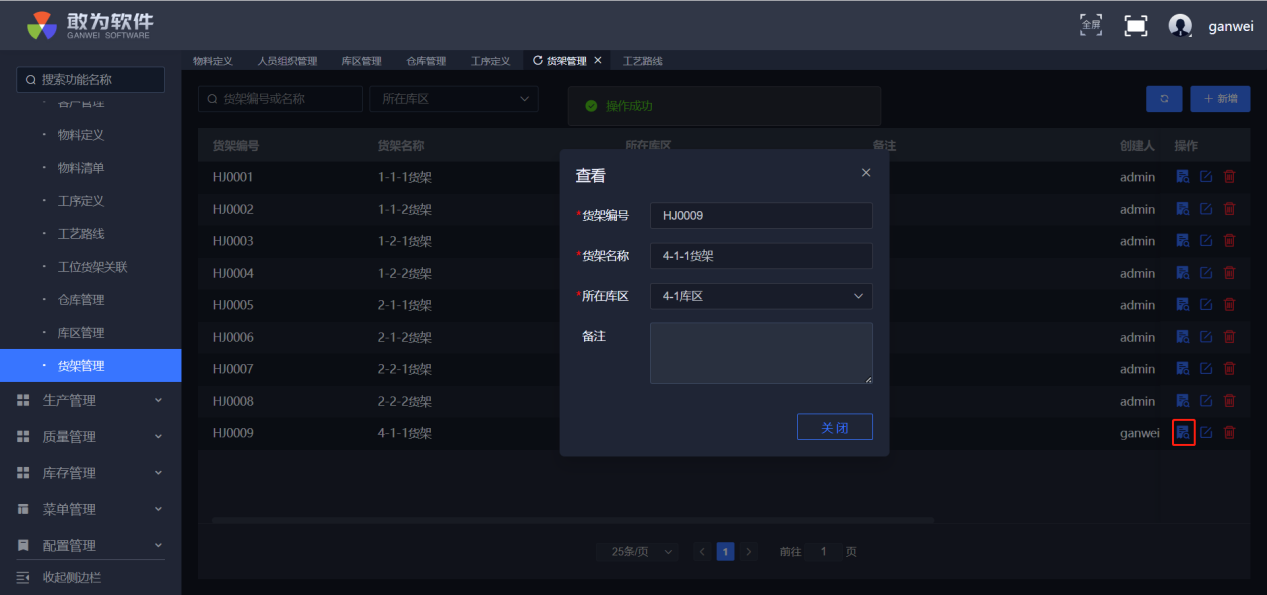Click the edit icon for row HJ0001
This screenshot has width=1267, height=595.
click(1206, 177)
